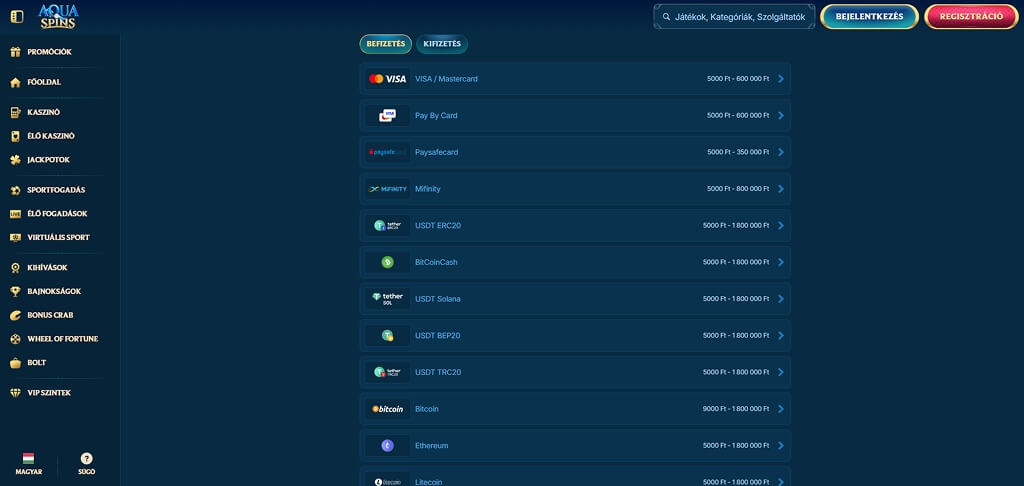
Task: Click the Bitcoin logo
Action: point(387,409)
